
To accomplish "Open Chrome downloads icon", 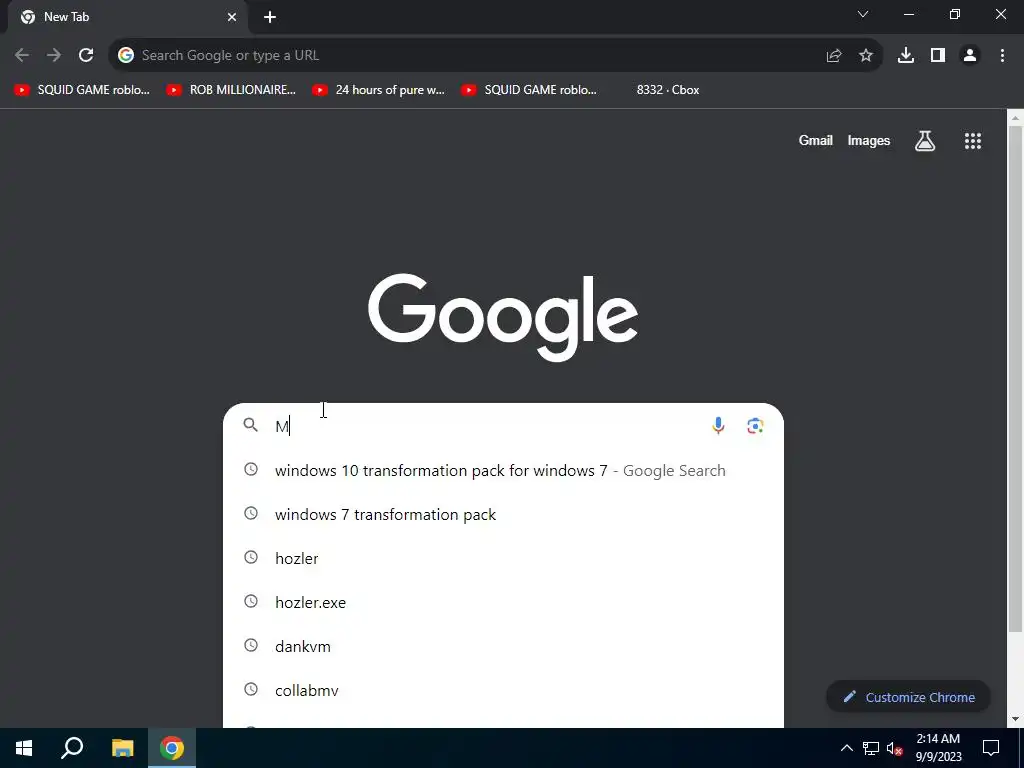I will coord(906,56).
